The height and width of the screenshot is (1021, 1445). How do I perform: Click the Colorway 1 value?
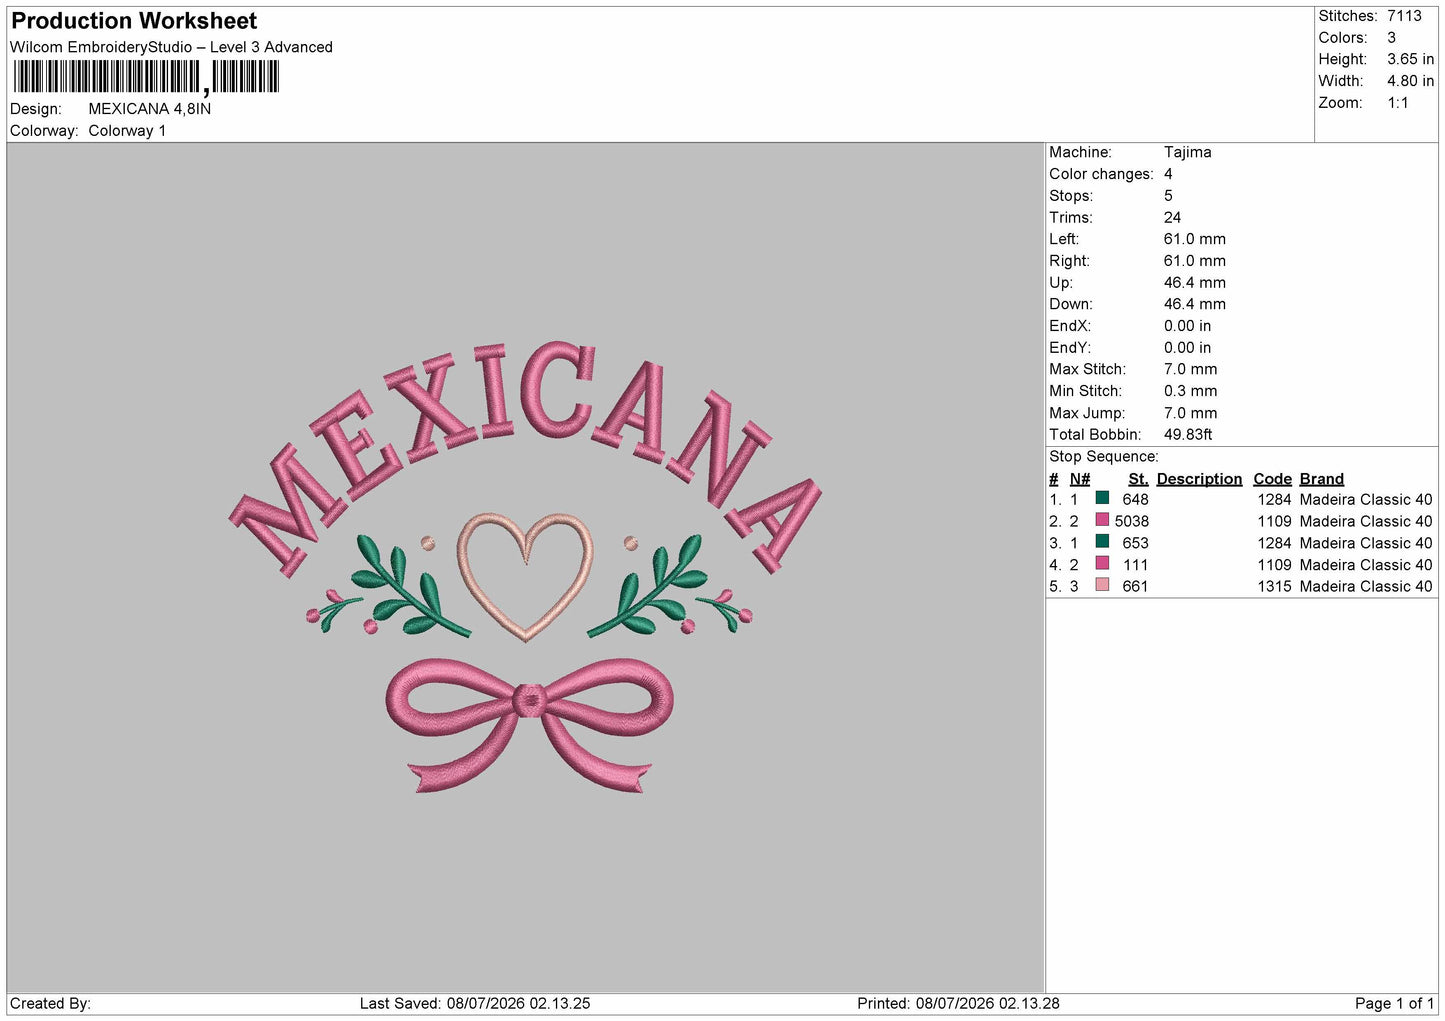coord(127,131)
